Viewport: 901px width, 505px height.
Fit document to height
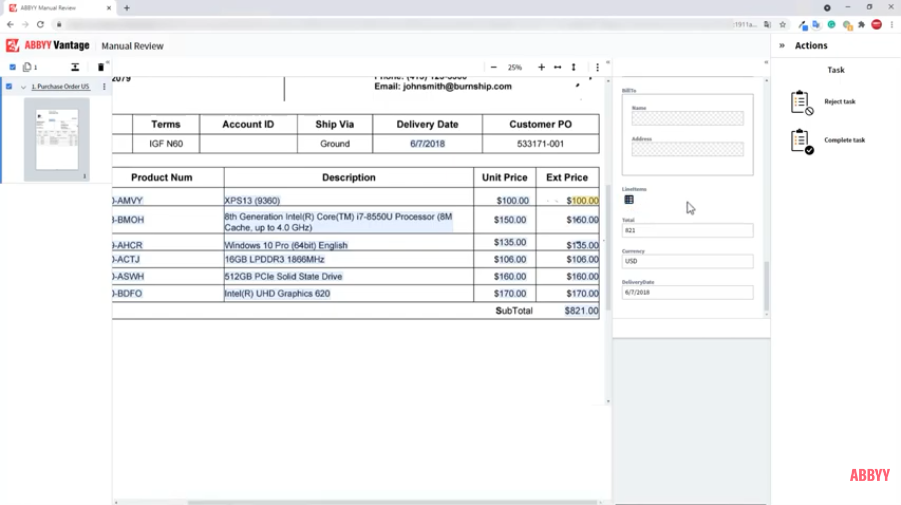pyautogui.click(x=573, y=67)
